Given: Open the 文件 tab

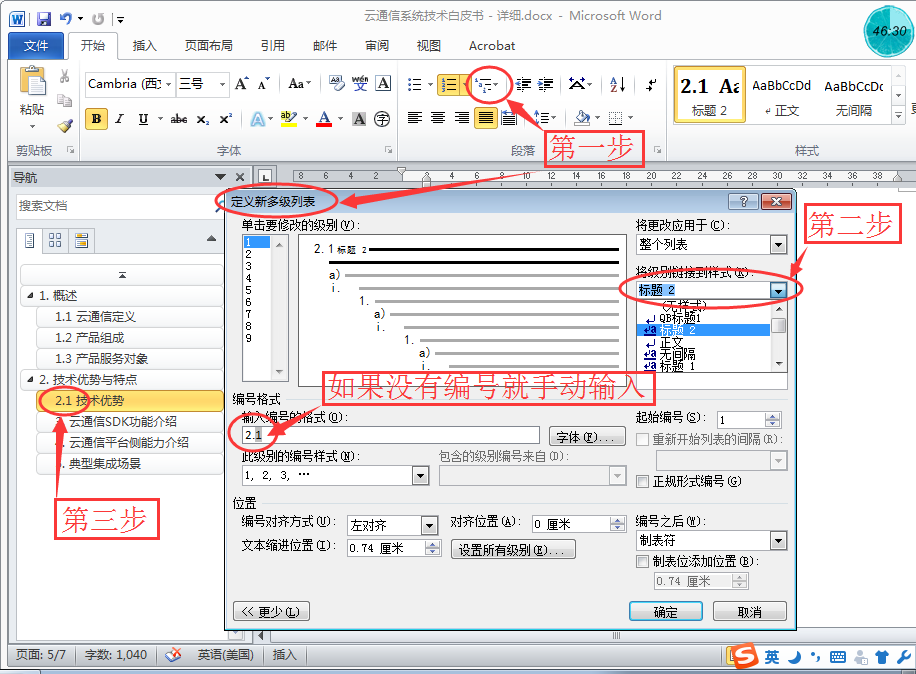Looking at the screenshot, I should coord(36,46).
